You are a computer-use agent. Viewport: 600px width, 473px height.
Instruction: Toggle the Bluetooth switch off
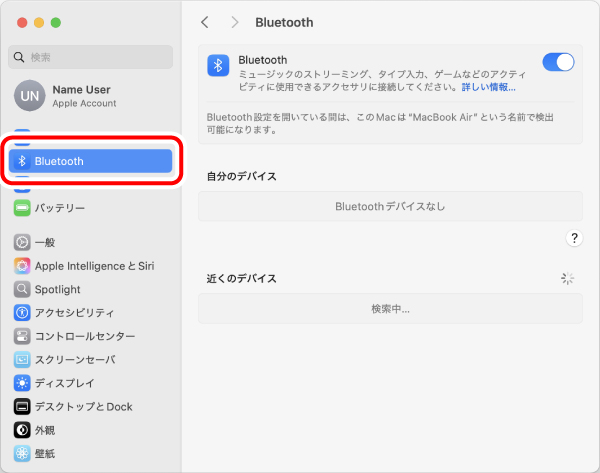[558, 62]
